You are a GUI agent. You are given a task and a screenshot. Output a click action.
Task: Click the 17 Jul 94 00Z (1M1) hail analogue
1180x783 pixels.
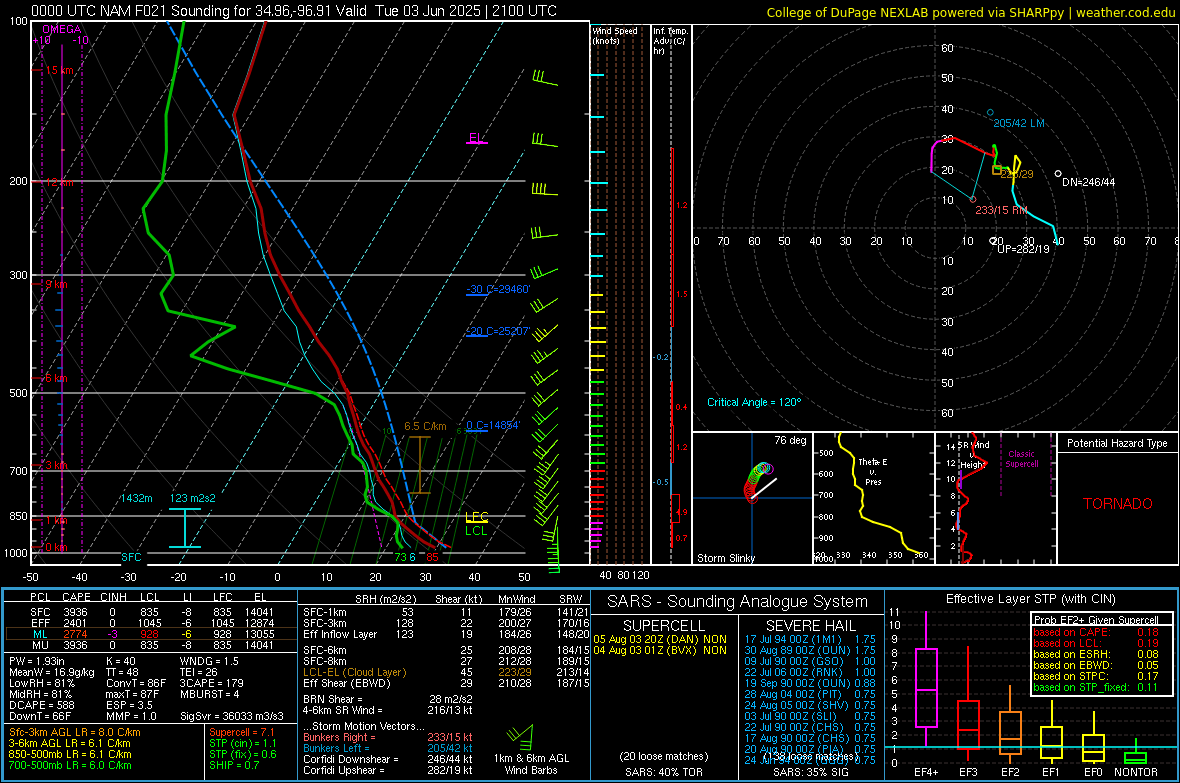tap(810, 639)
